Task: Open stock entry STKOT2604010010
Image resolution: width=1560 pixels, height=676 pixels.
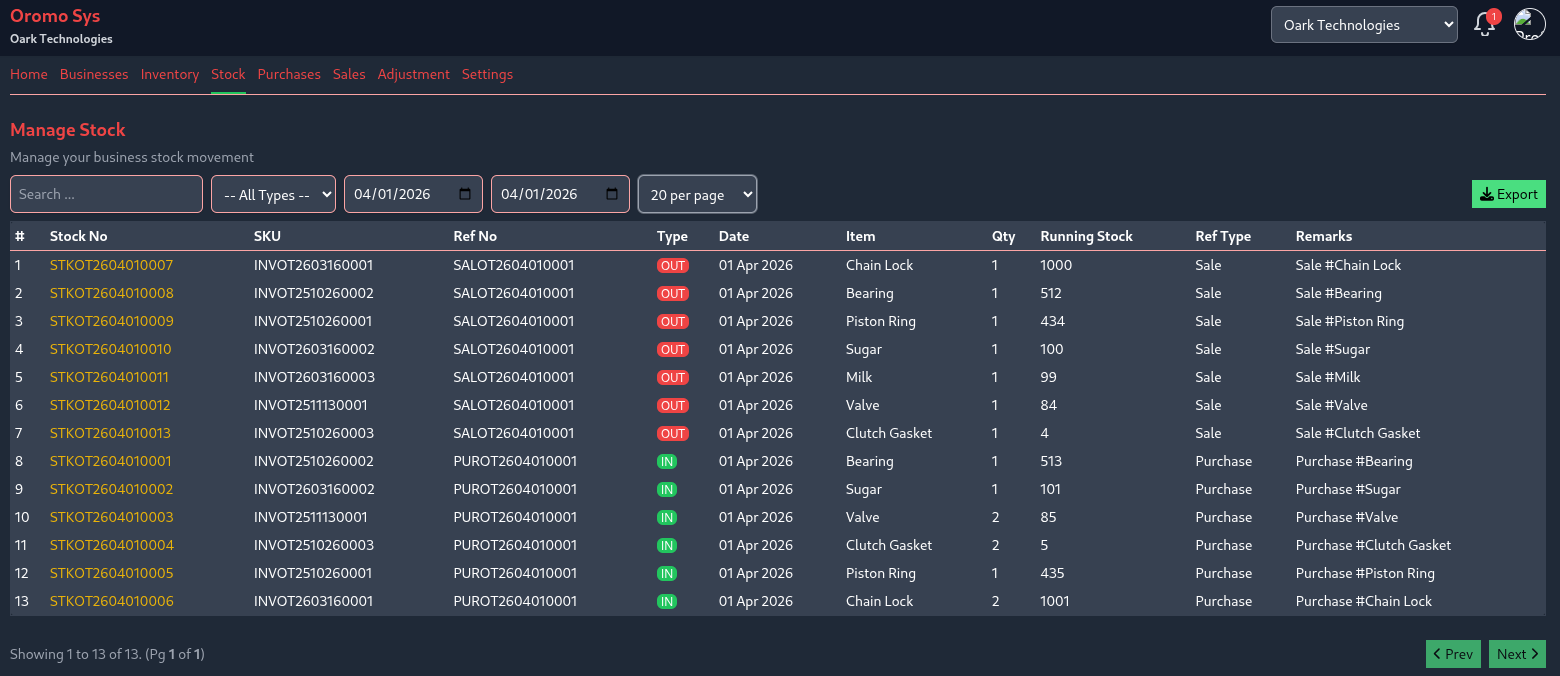Action: point(110,349)
